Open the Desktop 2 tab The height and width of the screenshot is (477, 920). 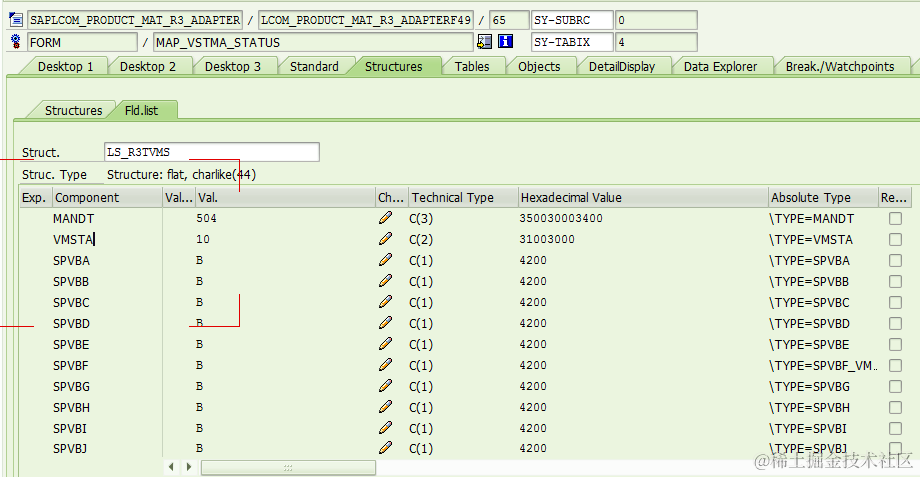pyautogui.click(x=148, y=66)
